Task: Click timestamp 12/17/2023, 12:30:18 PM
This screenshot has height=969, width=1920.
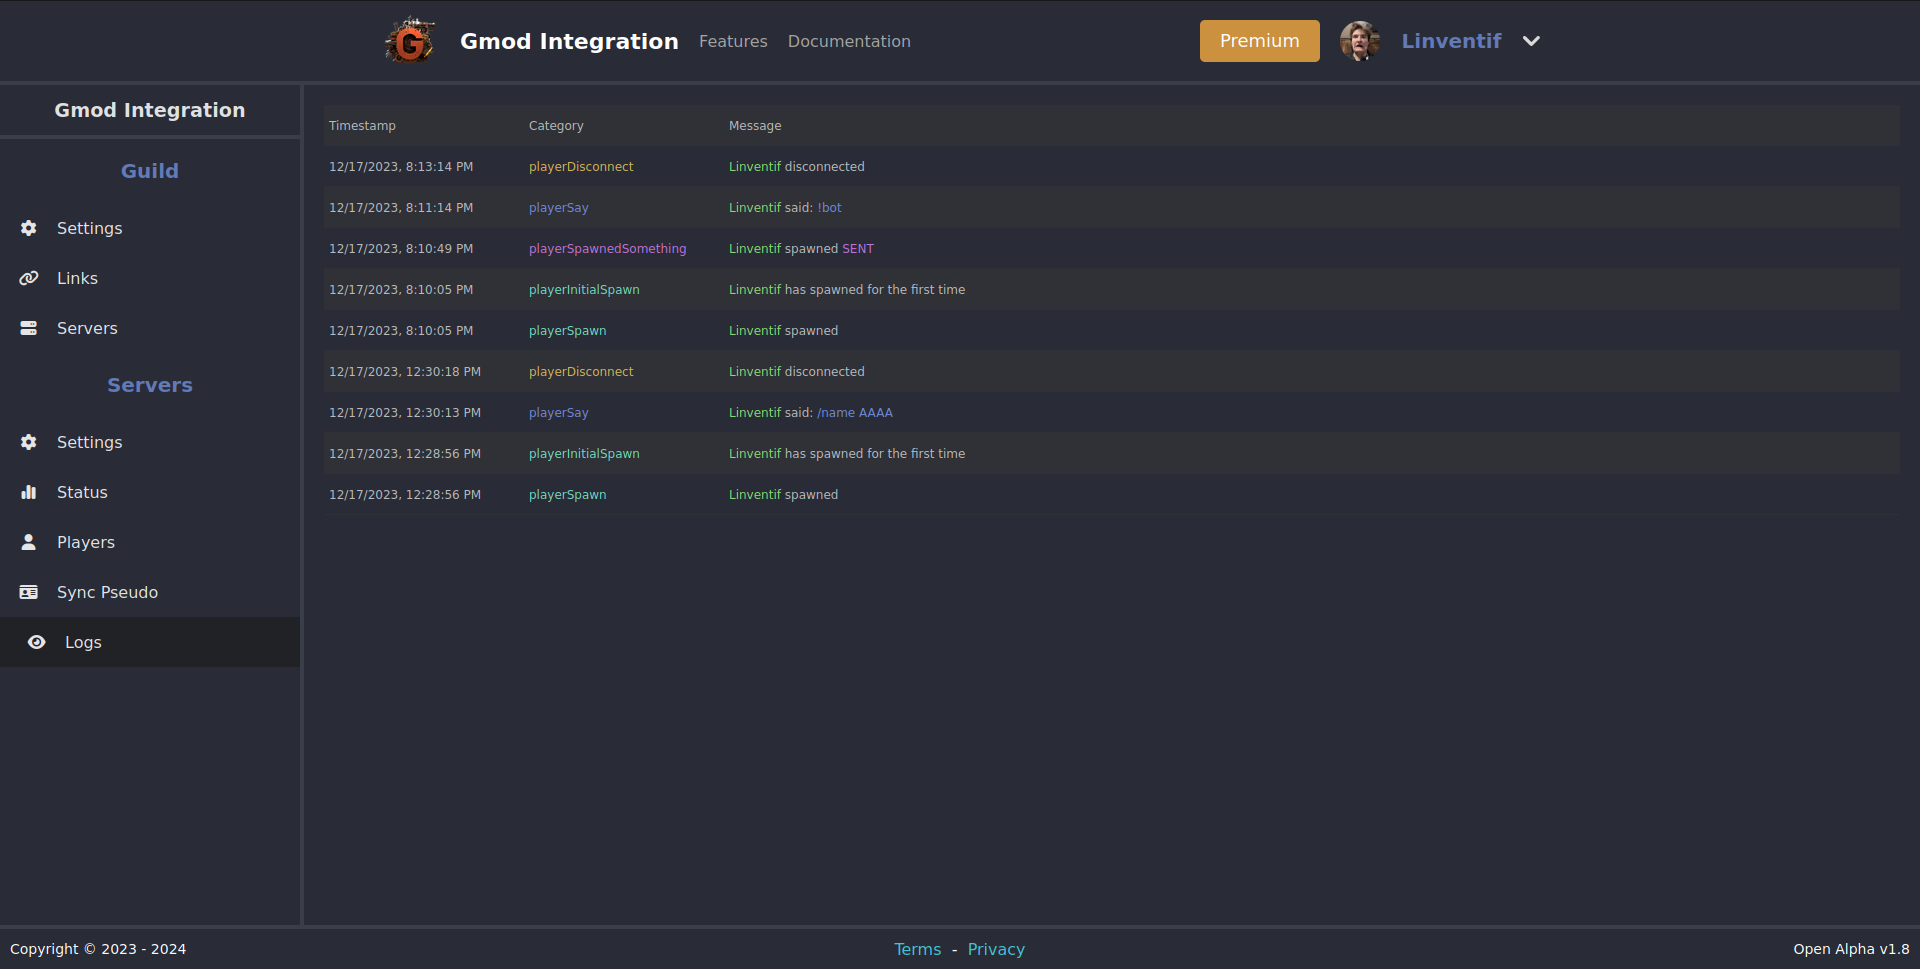Action: tap(405, 372)
